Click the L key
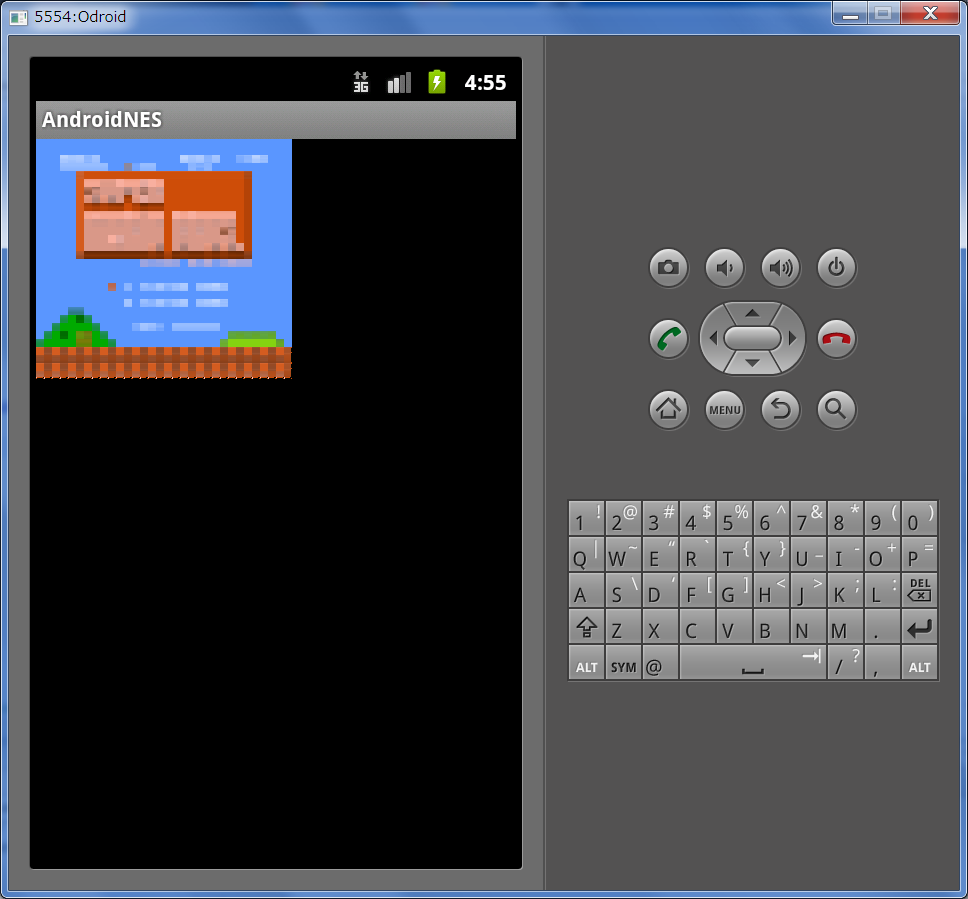This screenshot has width=968, height=899. pyautogui.click(x=882, y=590)
